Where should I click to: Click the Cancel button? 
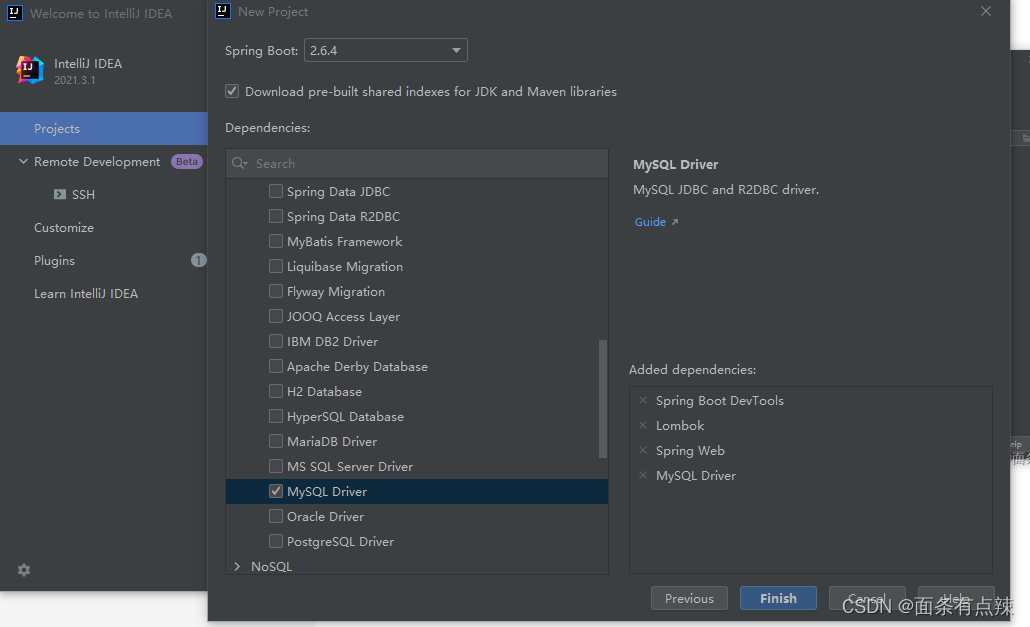point(867,598)
